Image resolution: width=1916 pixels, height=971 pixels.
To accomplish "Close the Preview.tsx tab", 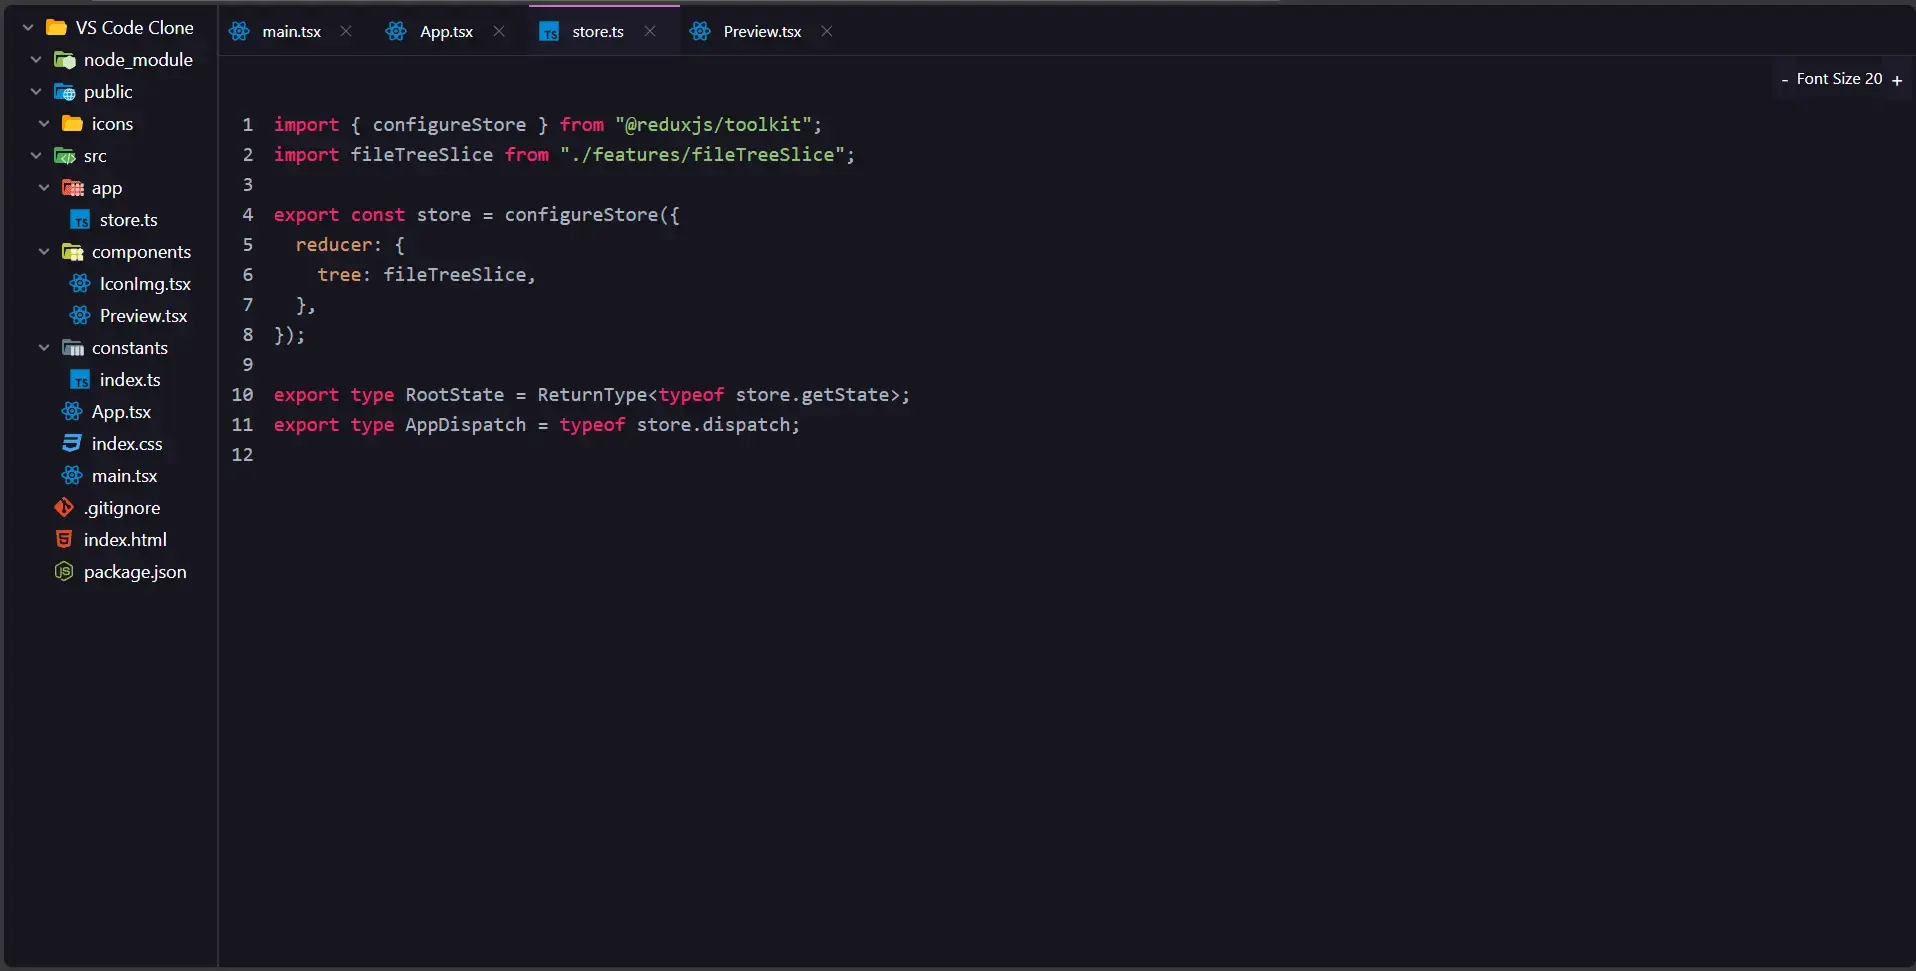I will coord(827,32).
